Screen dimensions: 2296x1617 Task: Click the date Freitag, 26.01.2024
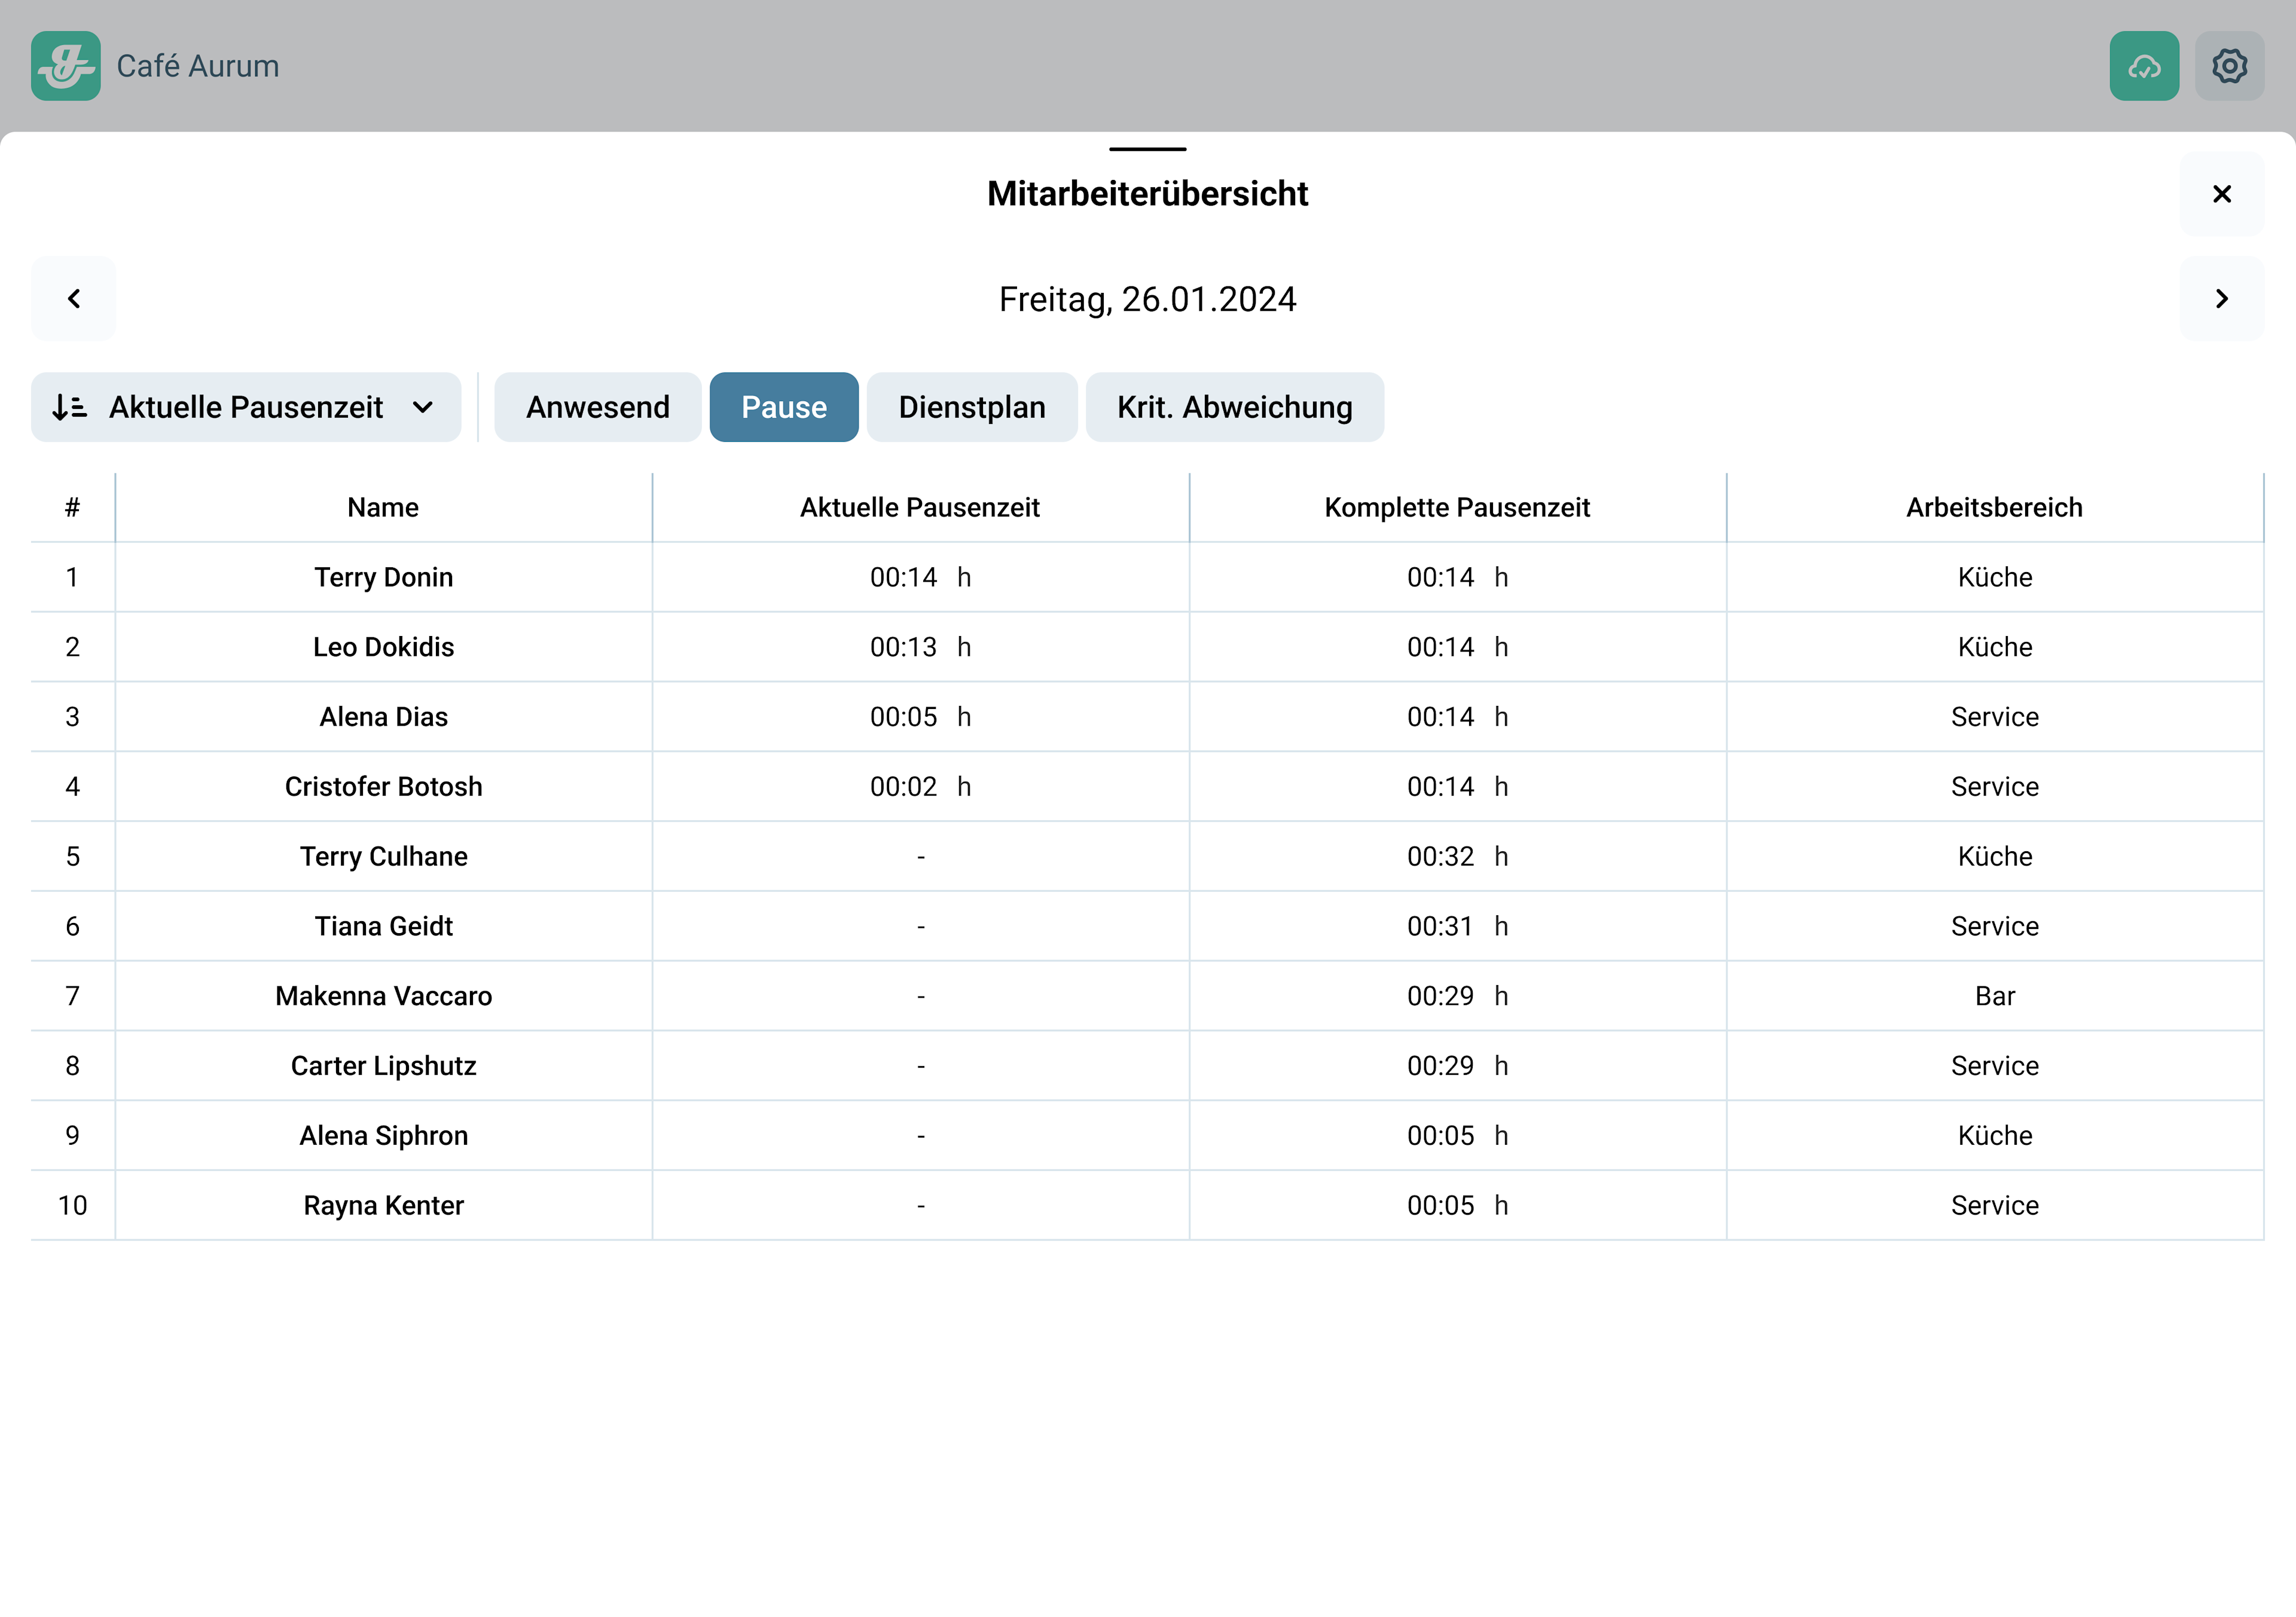1147,299
